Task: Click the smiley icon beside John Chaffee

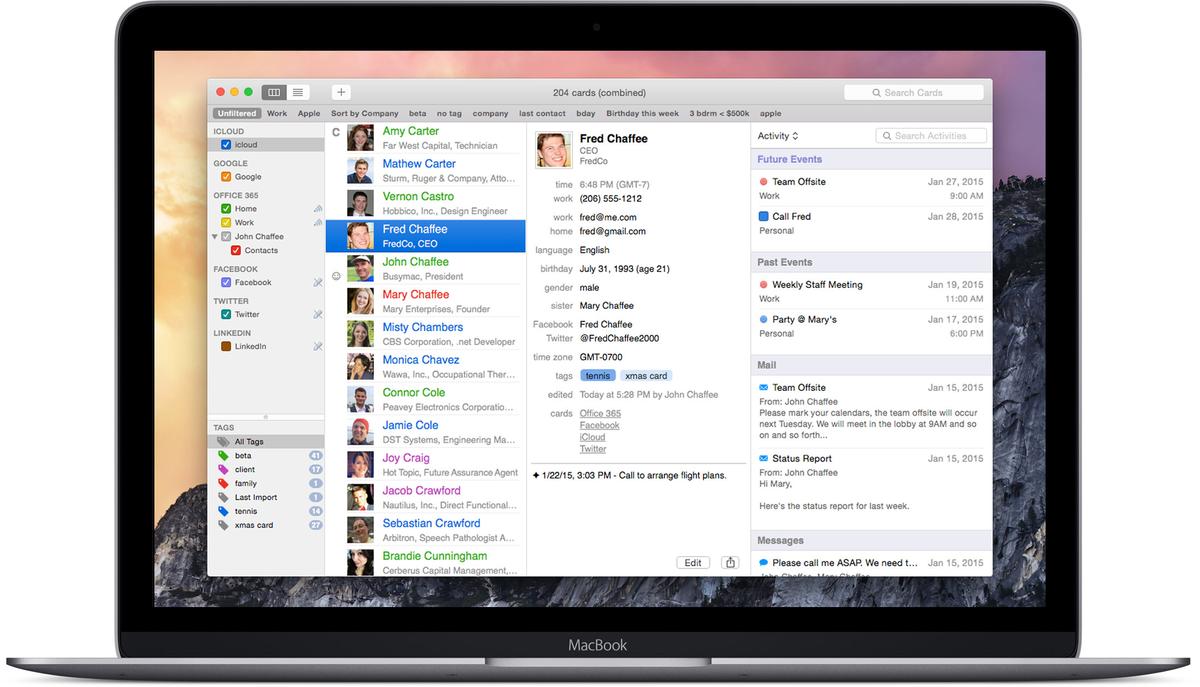Action: click(x=336, y=276)
